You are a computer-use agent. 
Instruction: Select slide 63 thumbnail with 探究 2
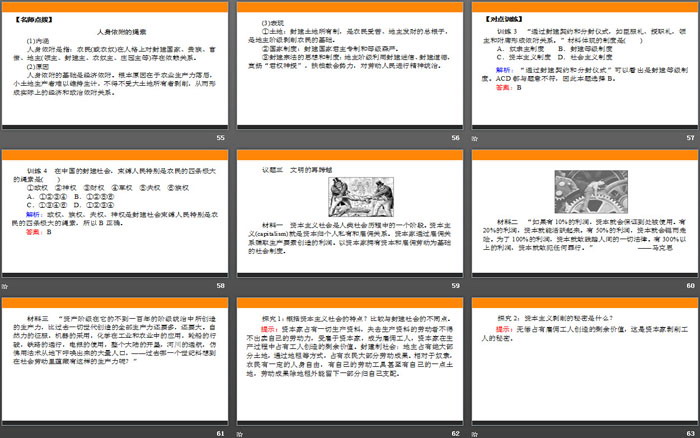pyautogui.click(x=585, y=361)
